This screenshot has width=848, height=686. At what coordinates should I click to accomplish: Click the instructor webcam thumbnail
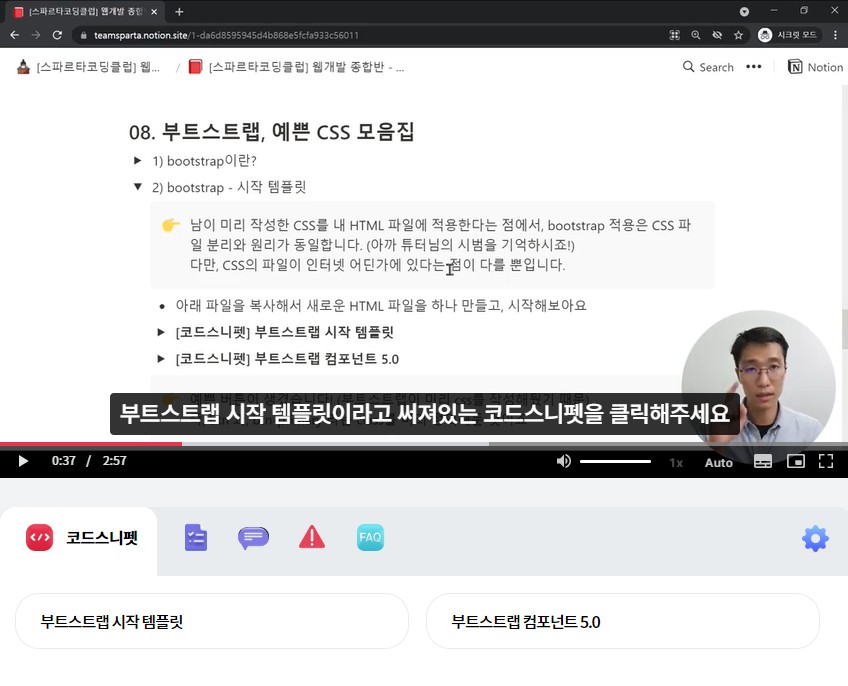click(758, 386)
